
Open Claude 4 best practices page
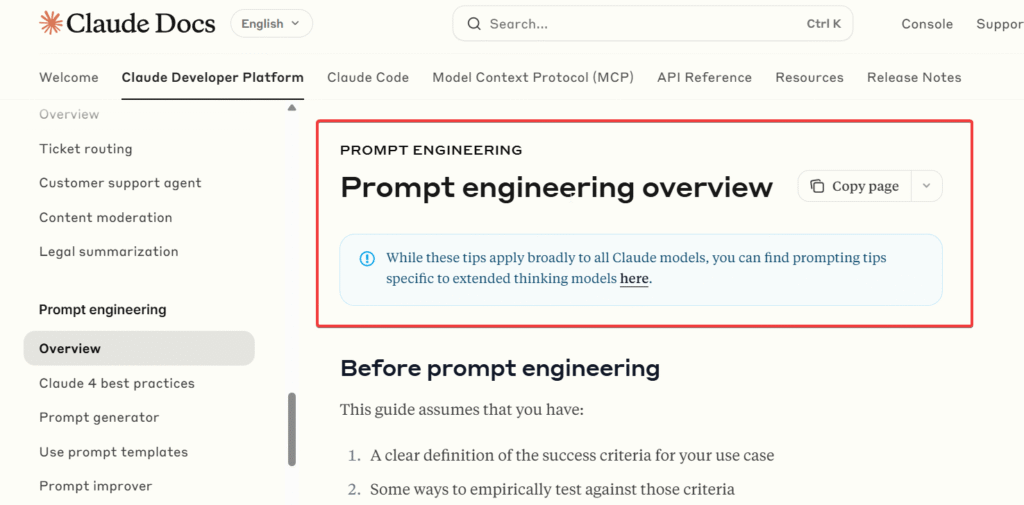[x=117, y=383]
